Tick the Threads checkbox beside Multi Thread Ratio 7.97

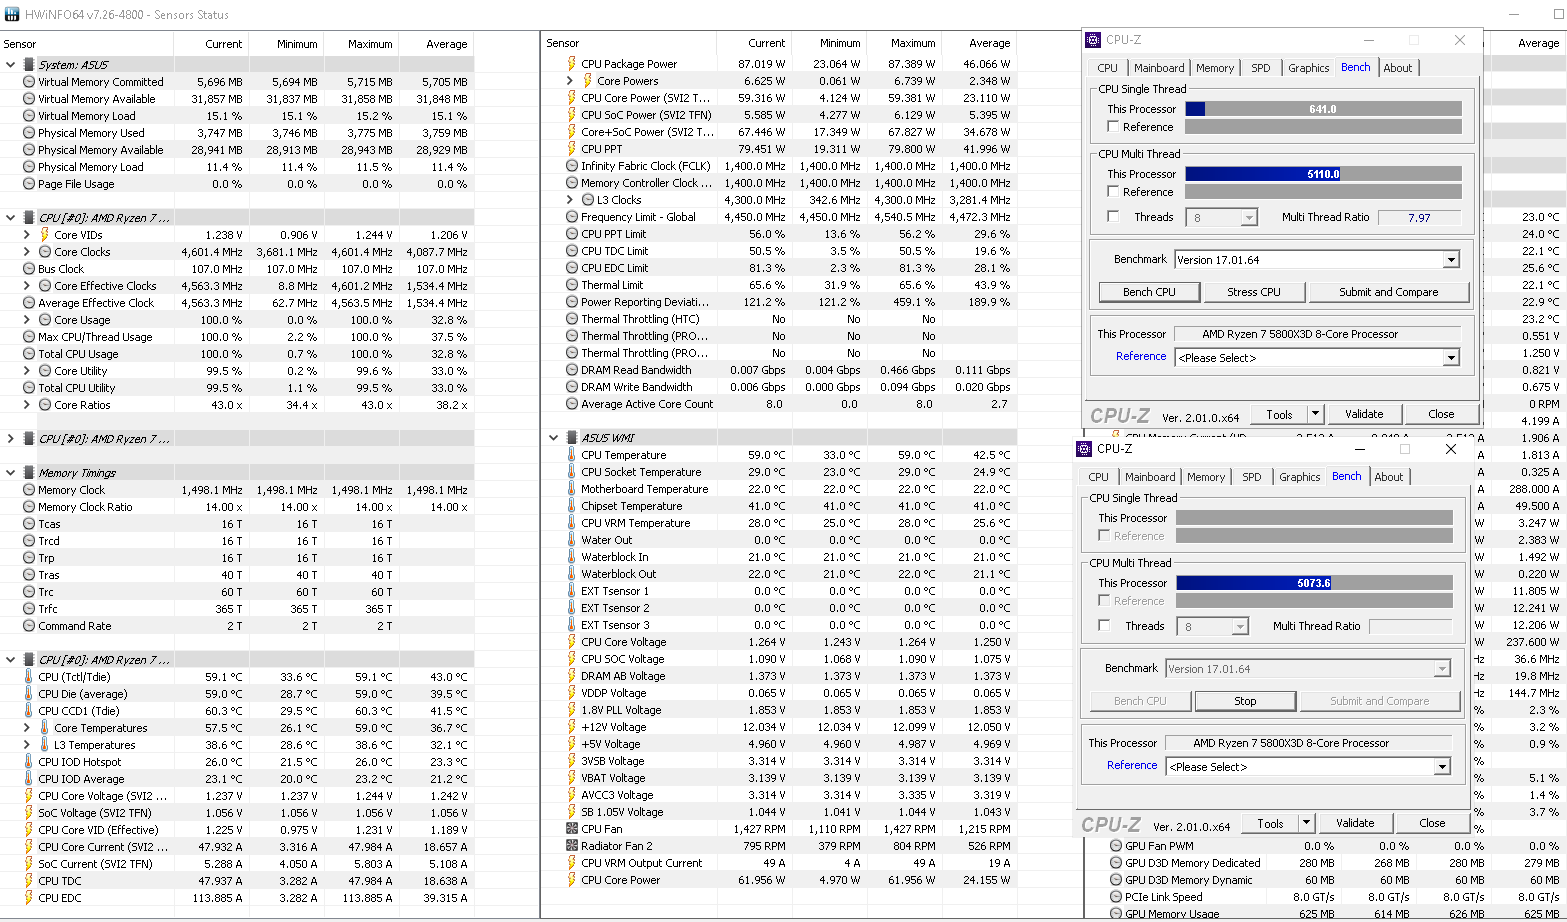(1113, 217)
